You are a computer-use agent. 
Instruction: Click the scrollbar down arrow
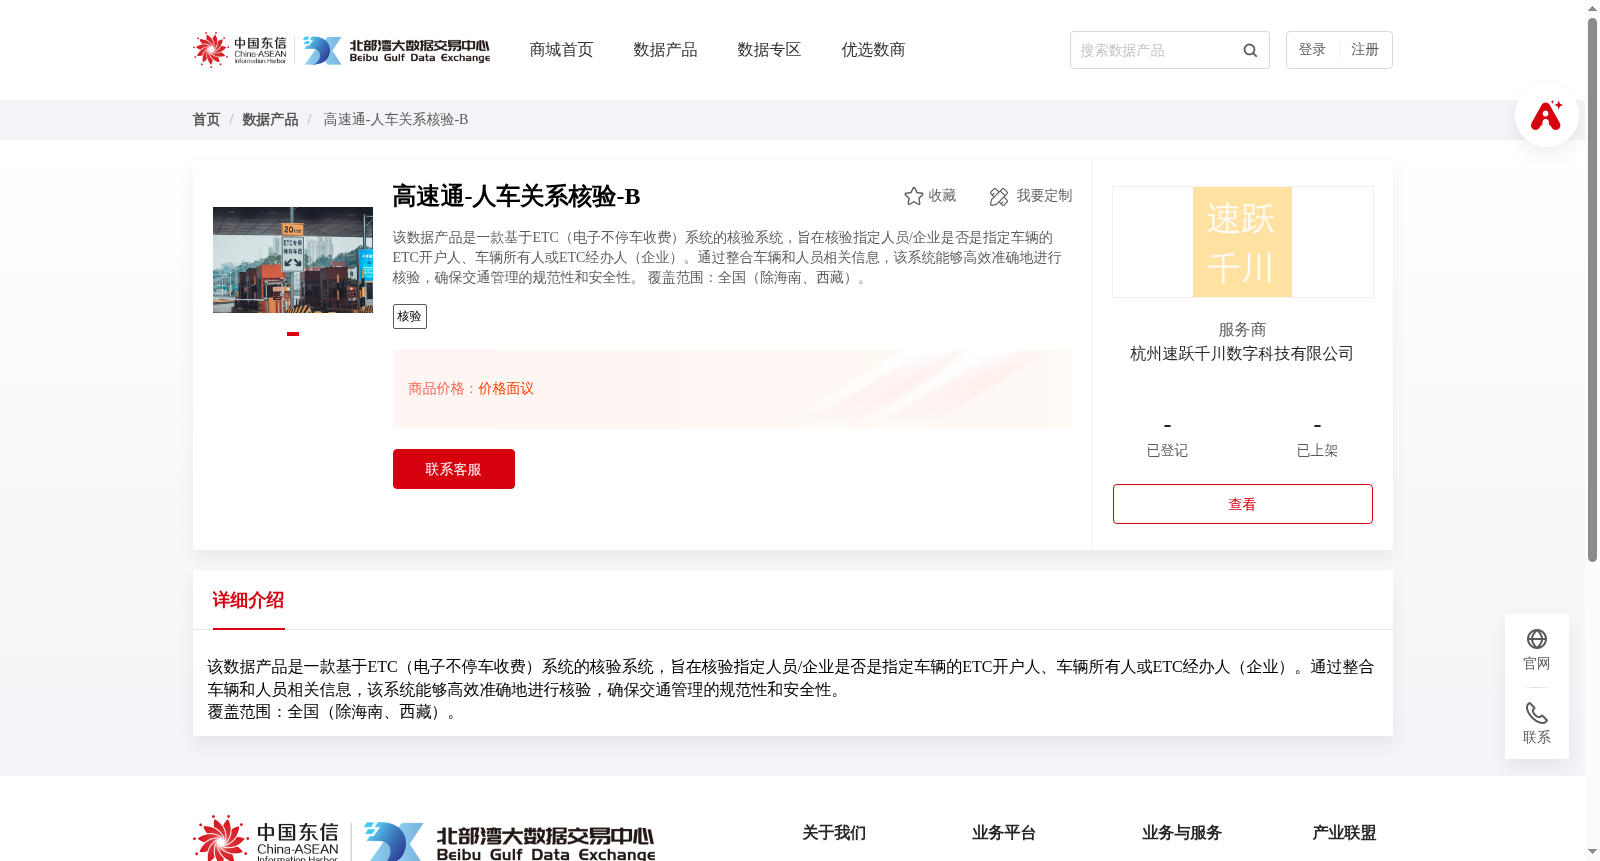1592,852
